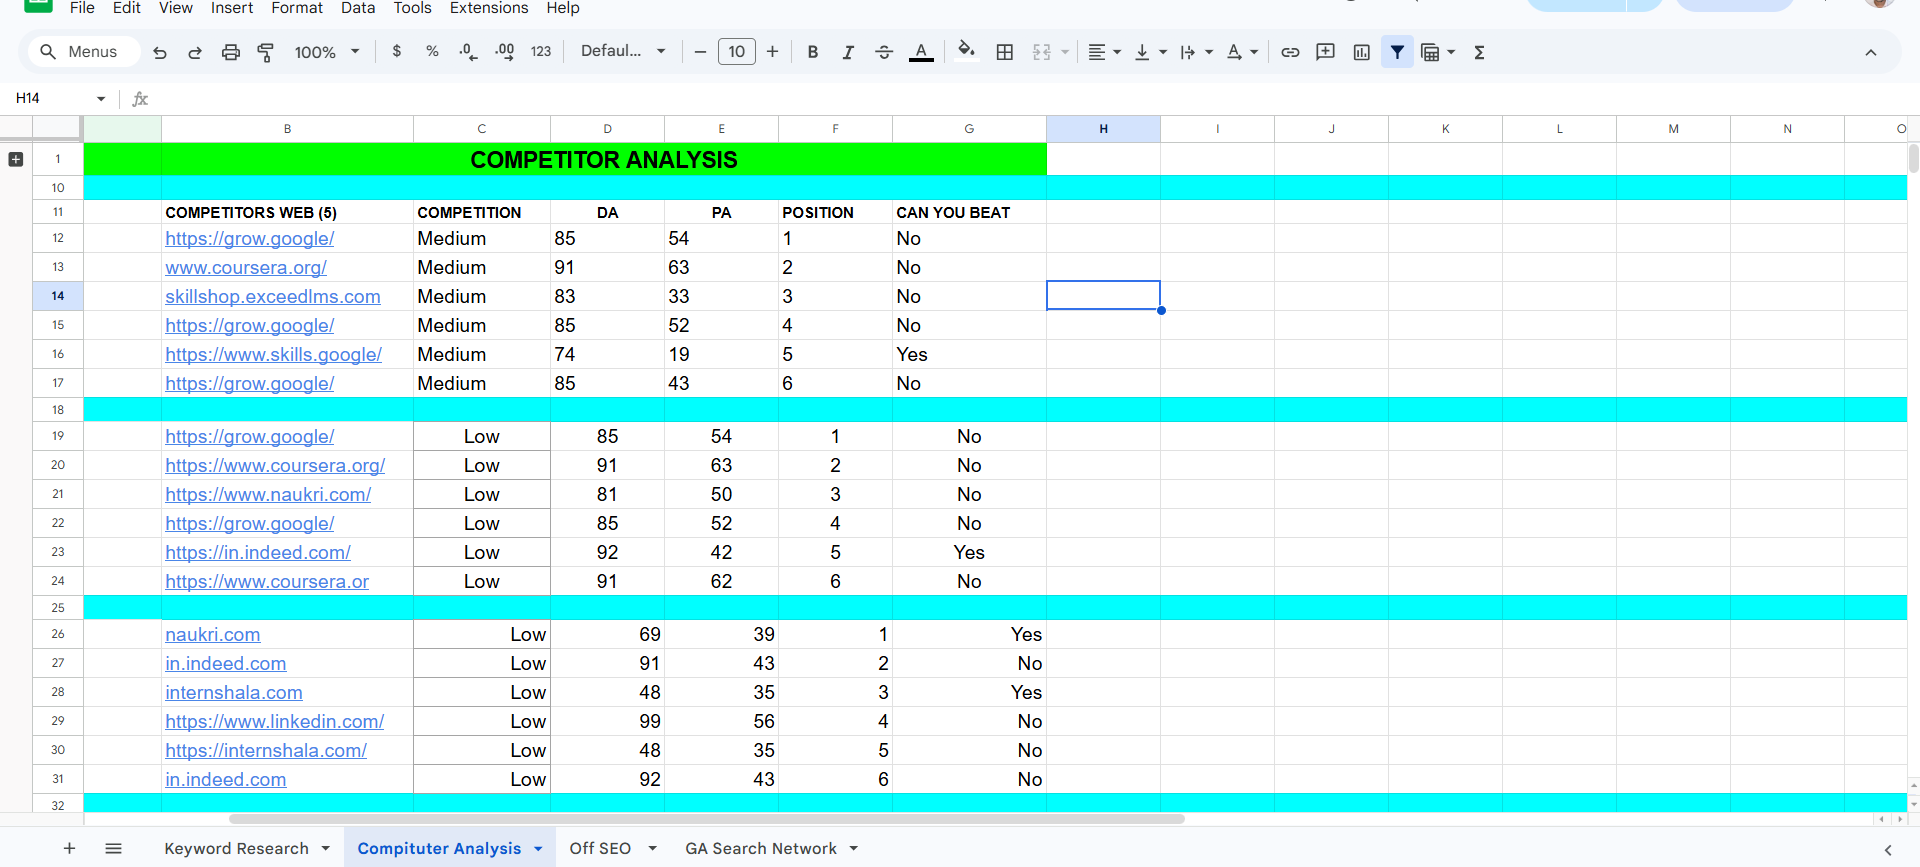Switch to the Off SEO tab

coord(600,848)
